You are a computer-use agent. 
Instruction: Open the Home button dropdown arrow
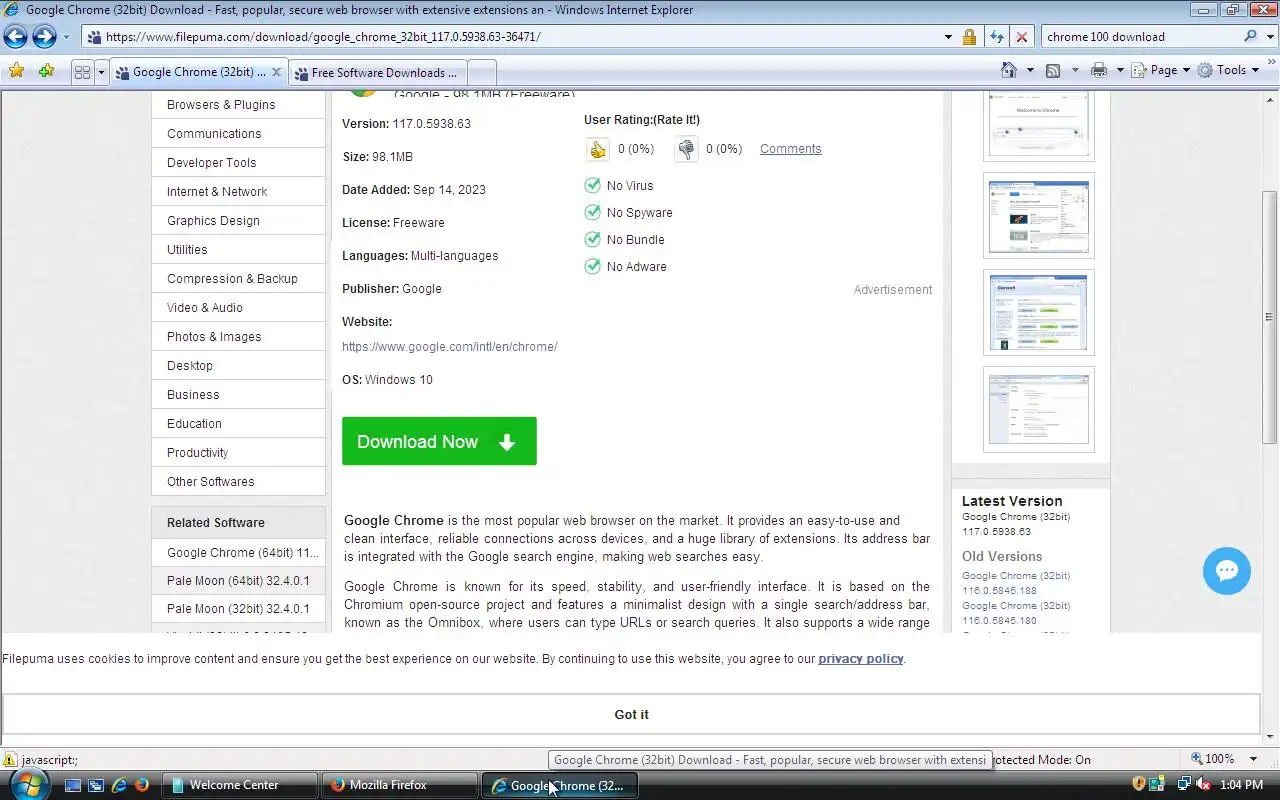click(1030, 70)
